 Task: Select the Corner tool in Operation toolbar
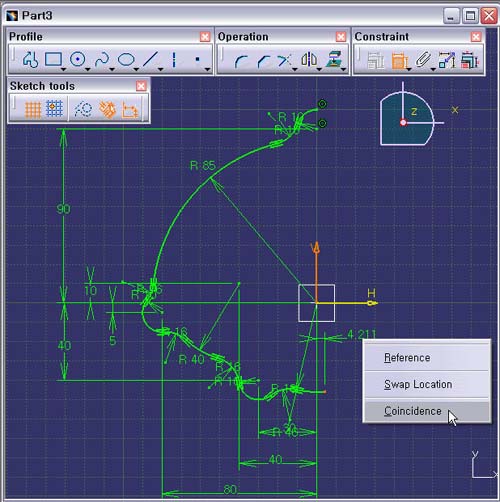(241, 61)
